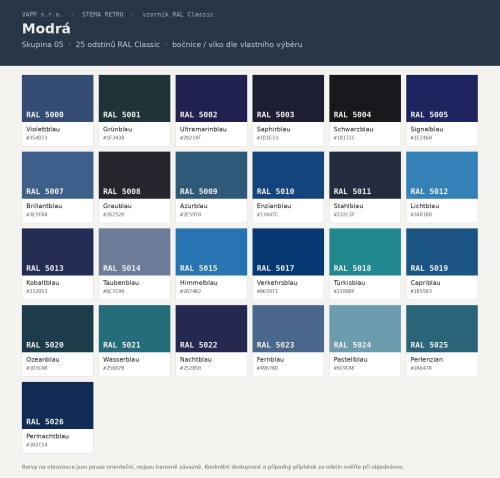
Task: Select the RAL 5012 Lichtblau swatch
Action: click(442, 187)
